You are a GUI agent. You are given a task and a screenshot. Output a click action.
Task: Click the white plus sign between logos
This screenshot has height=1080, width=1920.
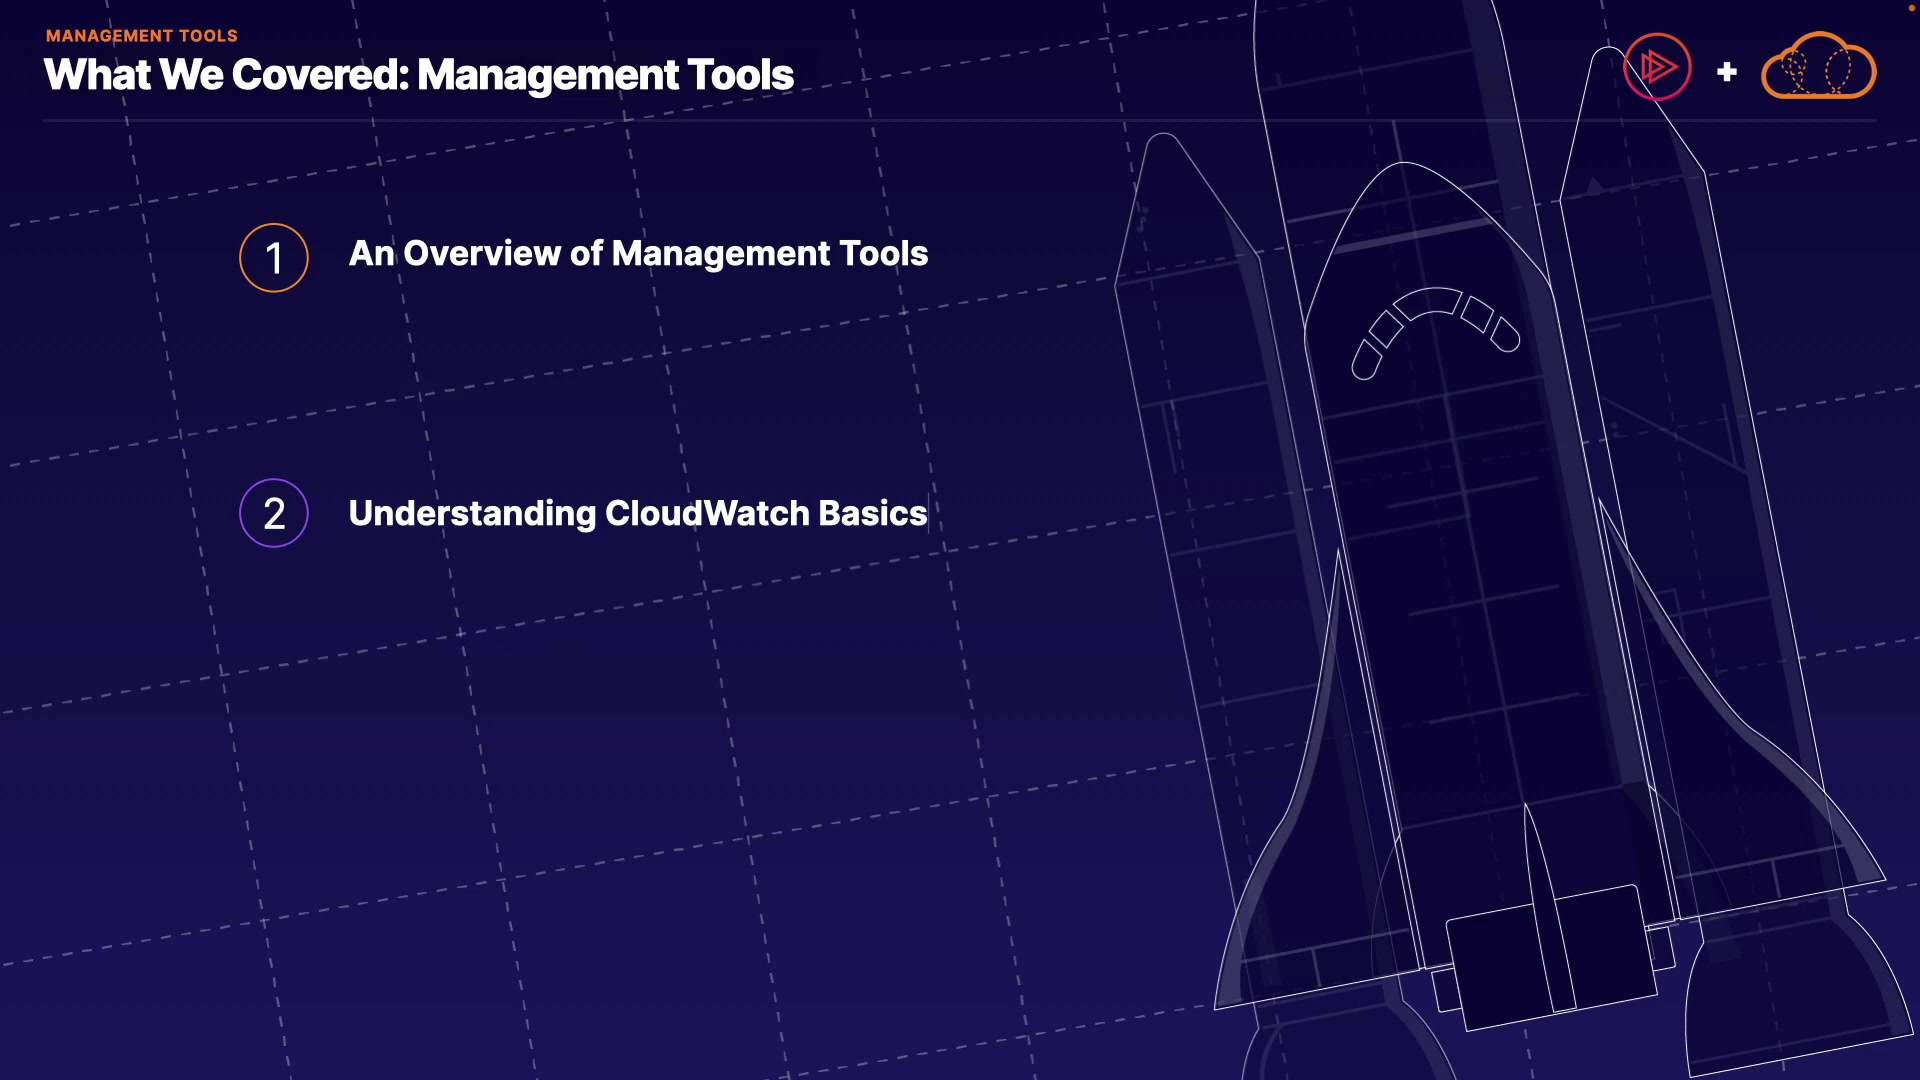click(1726, 72)
